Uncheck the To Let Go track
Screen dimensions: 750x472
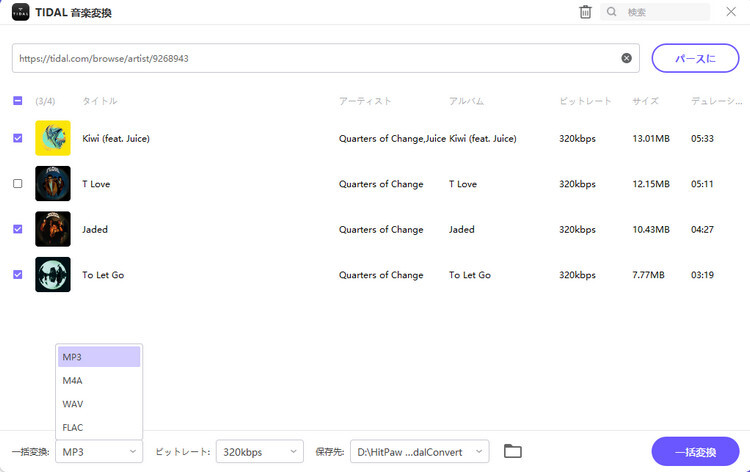[x=18, y=274]
